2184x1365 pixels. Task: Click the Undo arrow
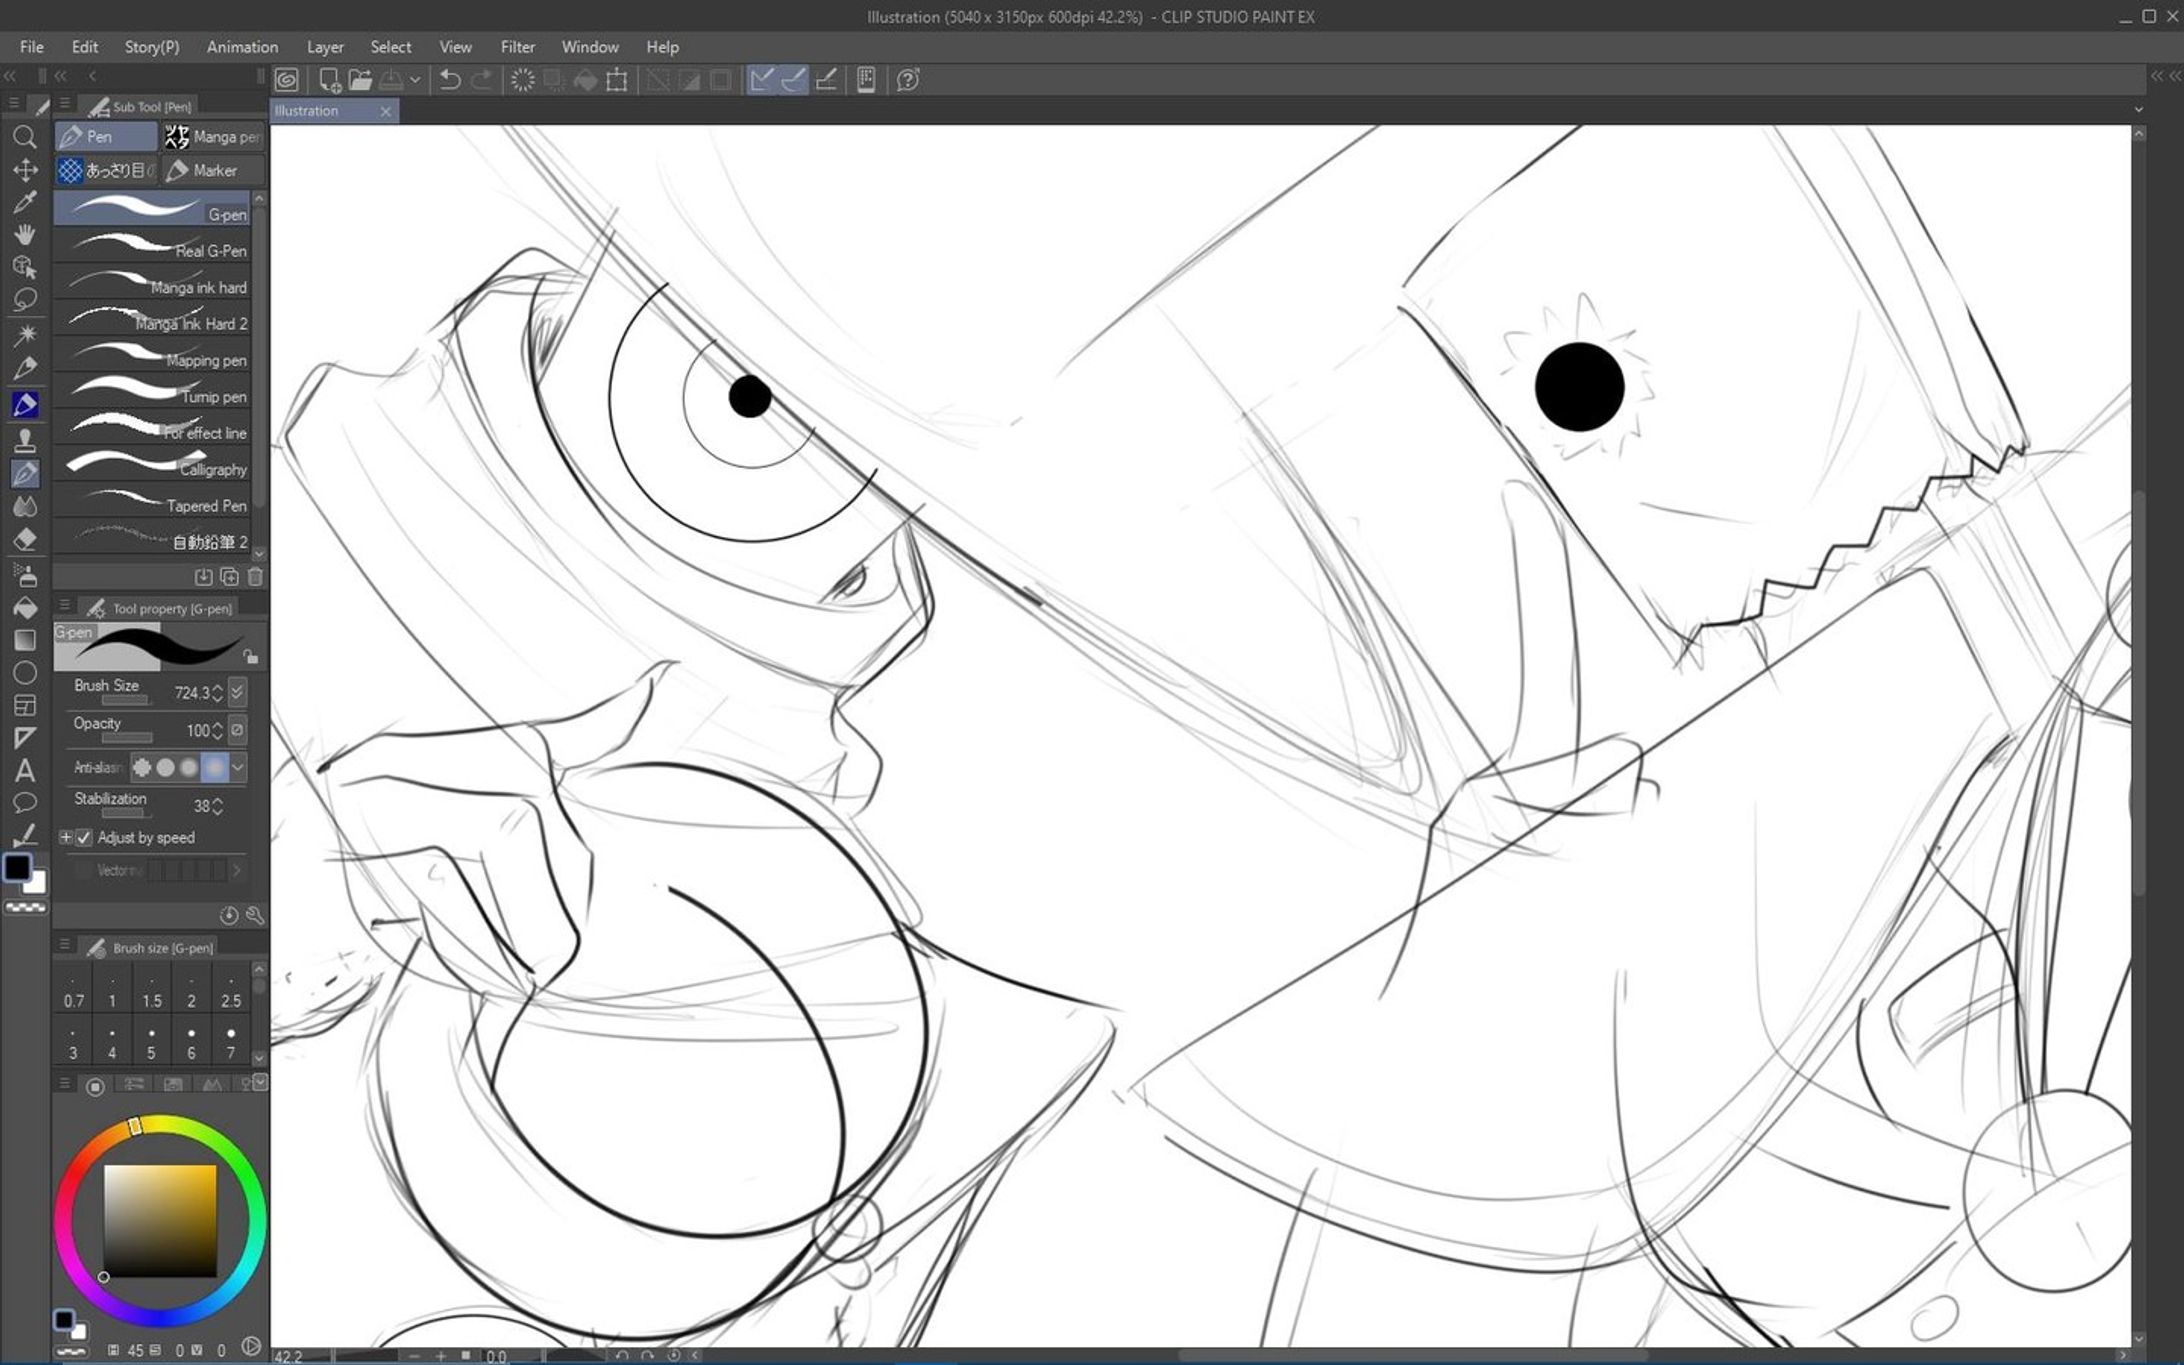tap(450, 80)
